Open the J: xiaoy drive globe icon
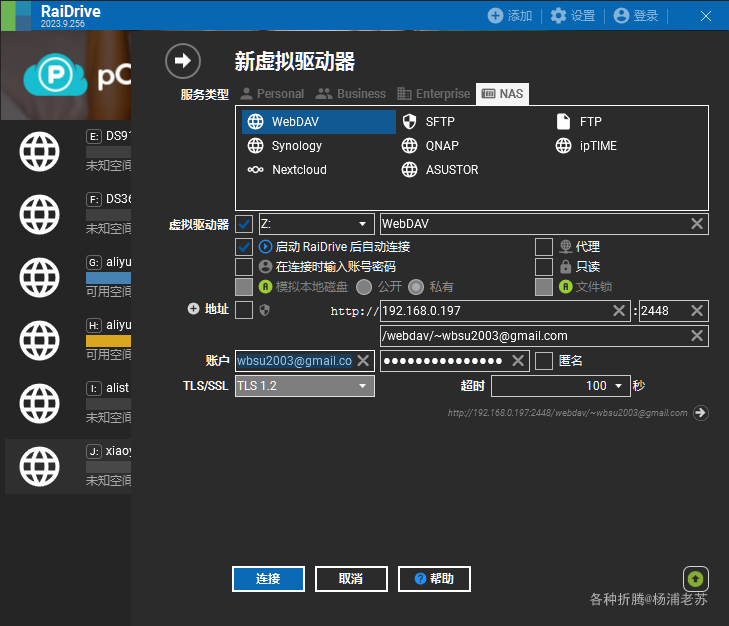This screenshot has width=729, height=626. (x=40, y=466)
